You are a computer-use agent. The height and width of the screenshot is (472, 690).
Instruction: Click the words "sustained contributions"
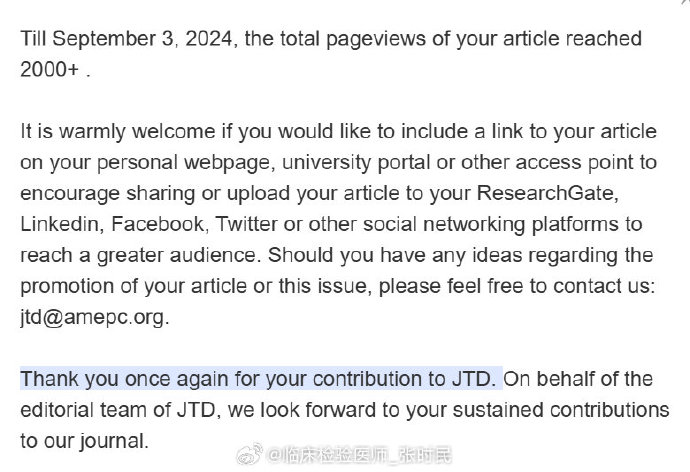point(561,410)
